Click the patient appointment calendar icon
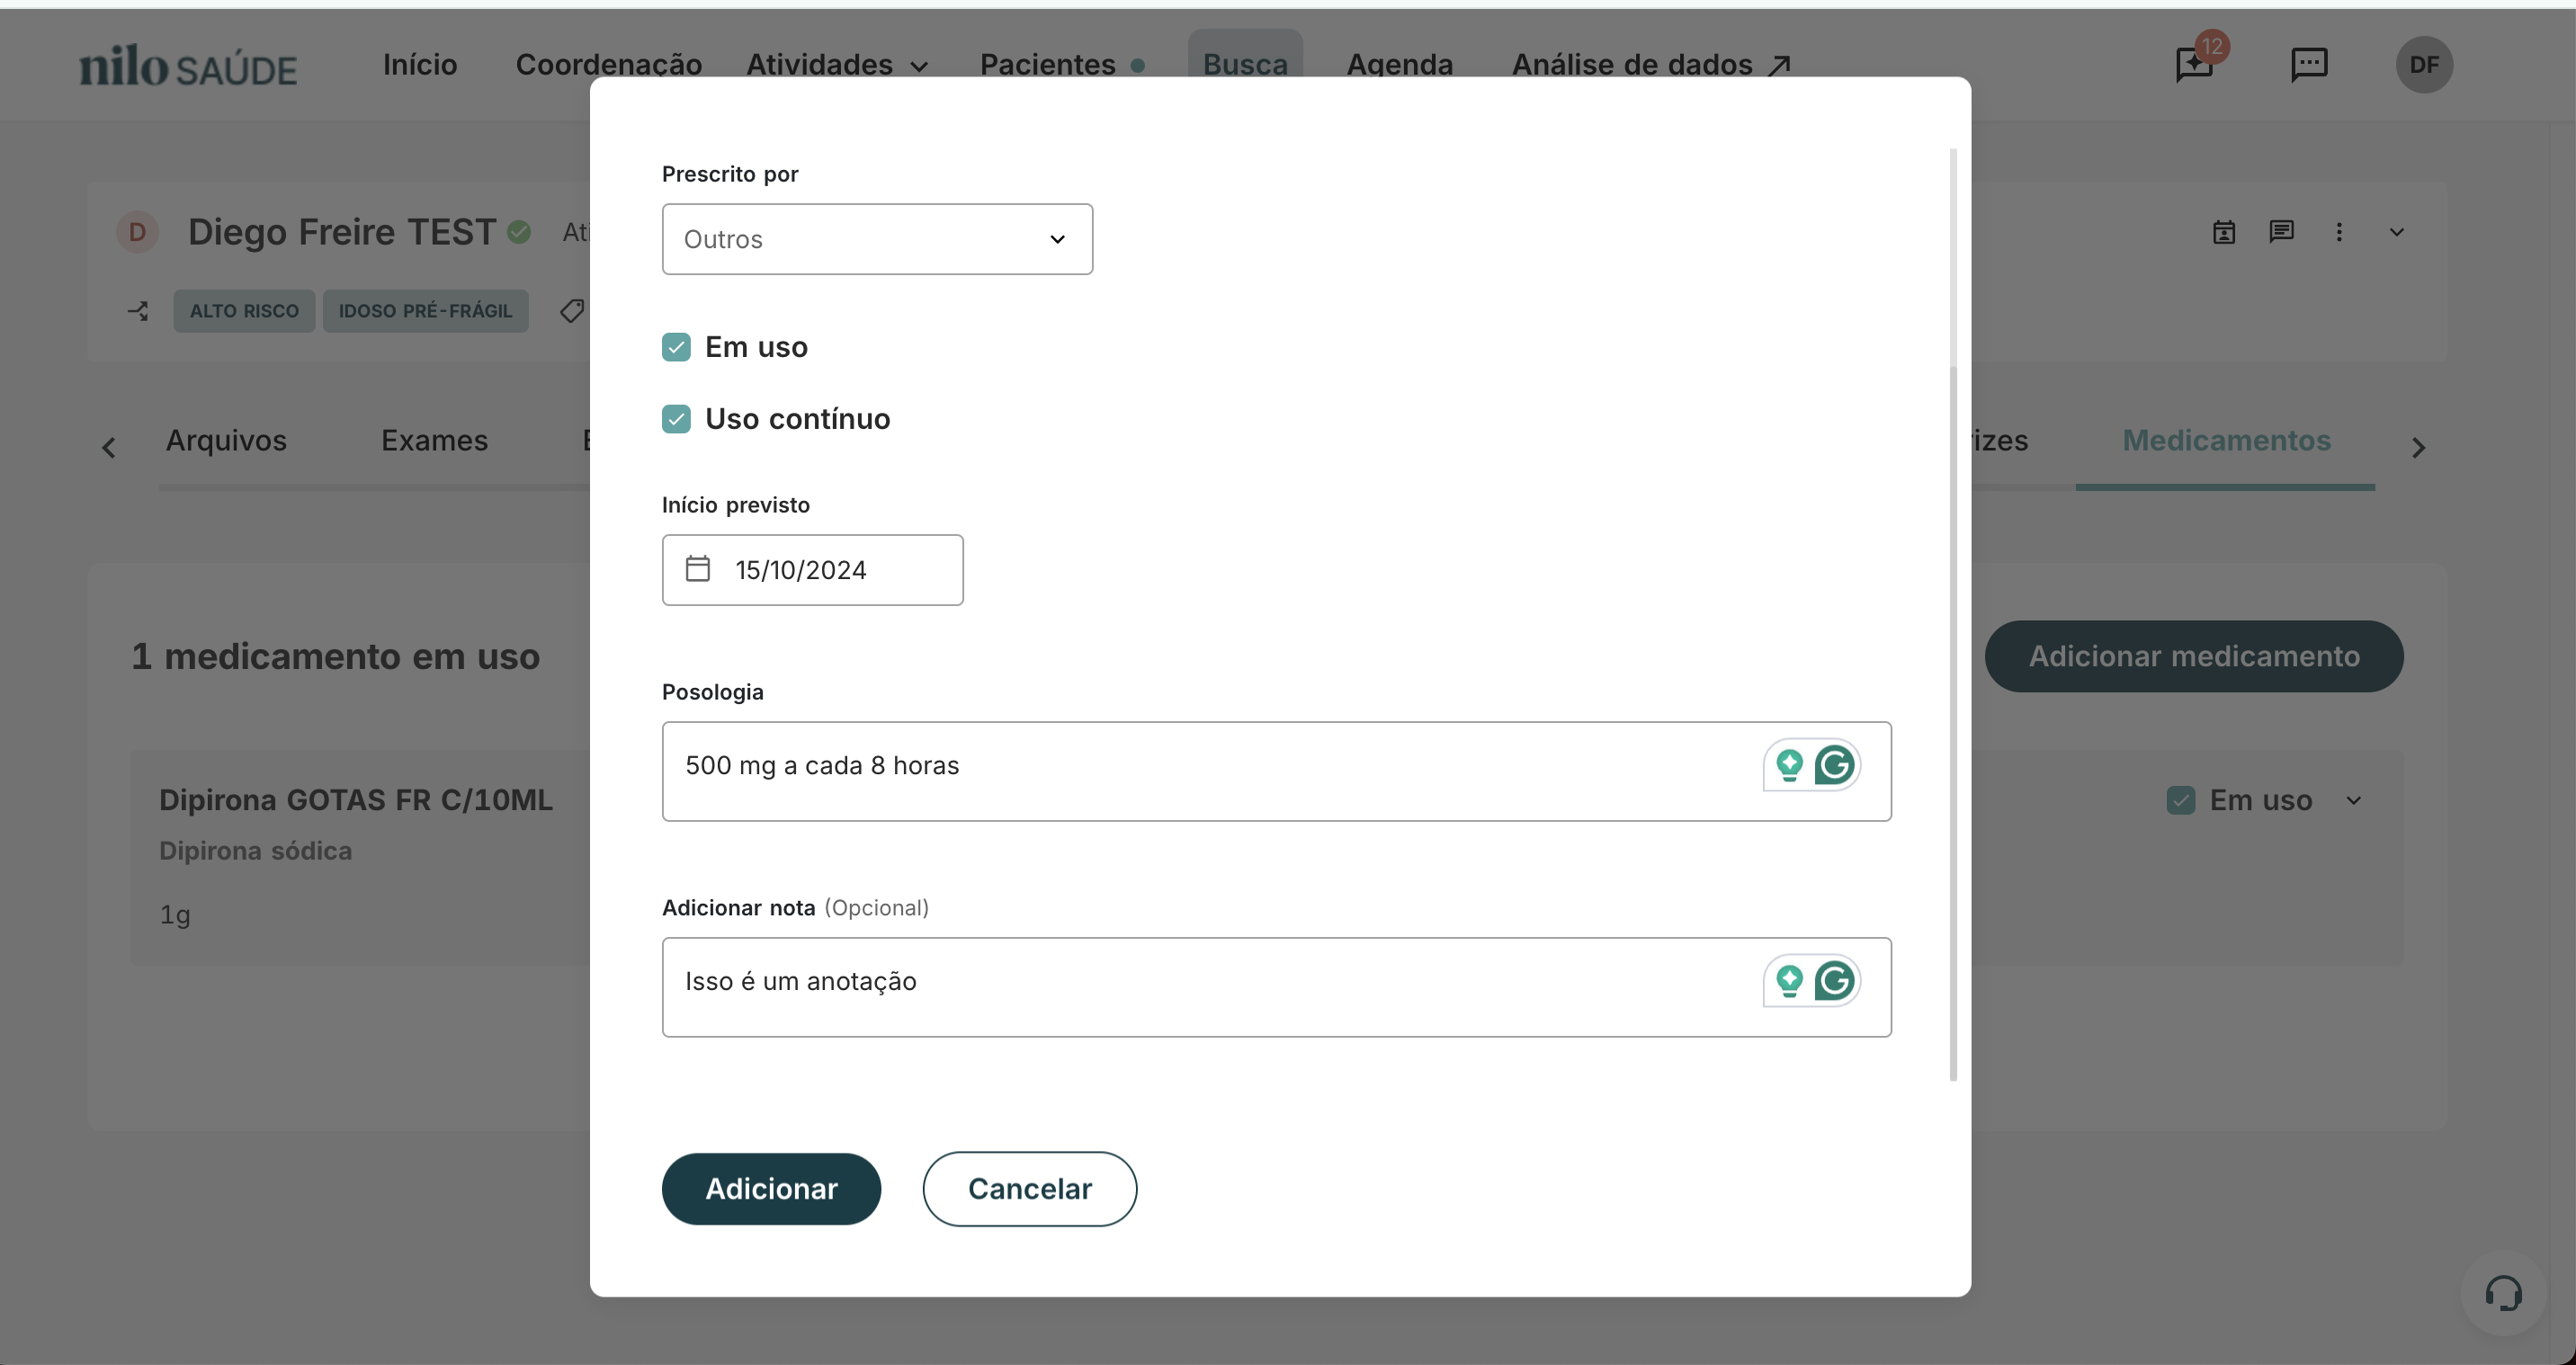This screenshot has height=1365, width=2576. pyautogui.click(x=2224, y=231)
